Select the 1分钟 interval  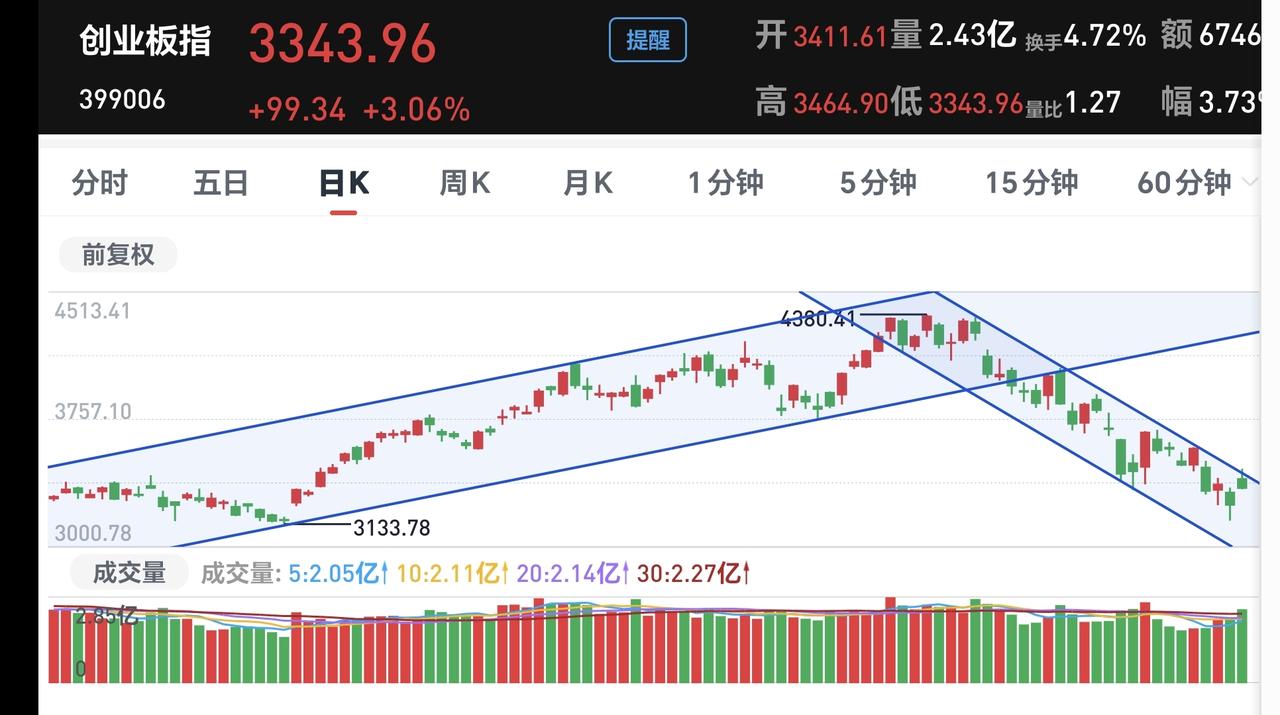coord(725,183)
